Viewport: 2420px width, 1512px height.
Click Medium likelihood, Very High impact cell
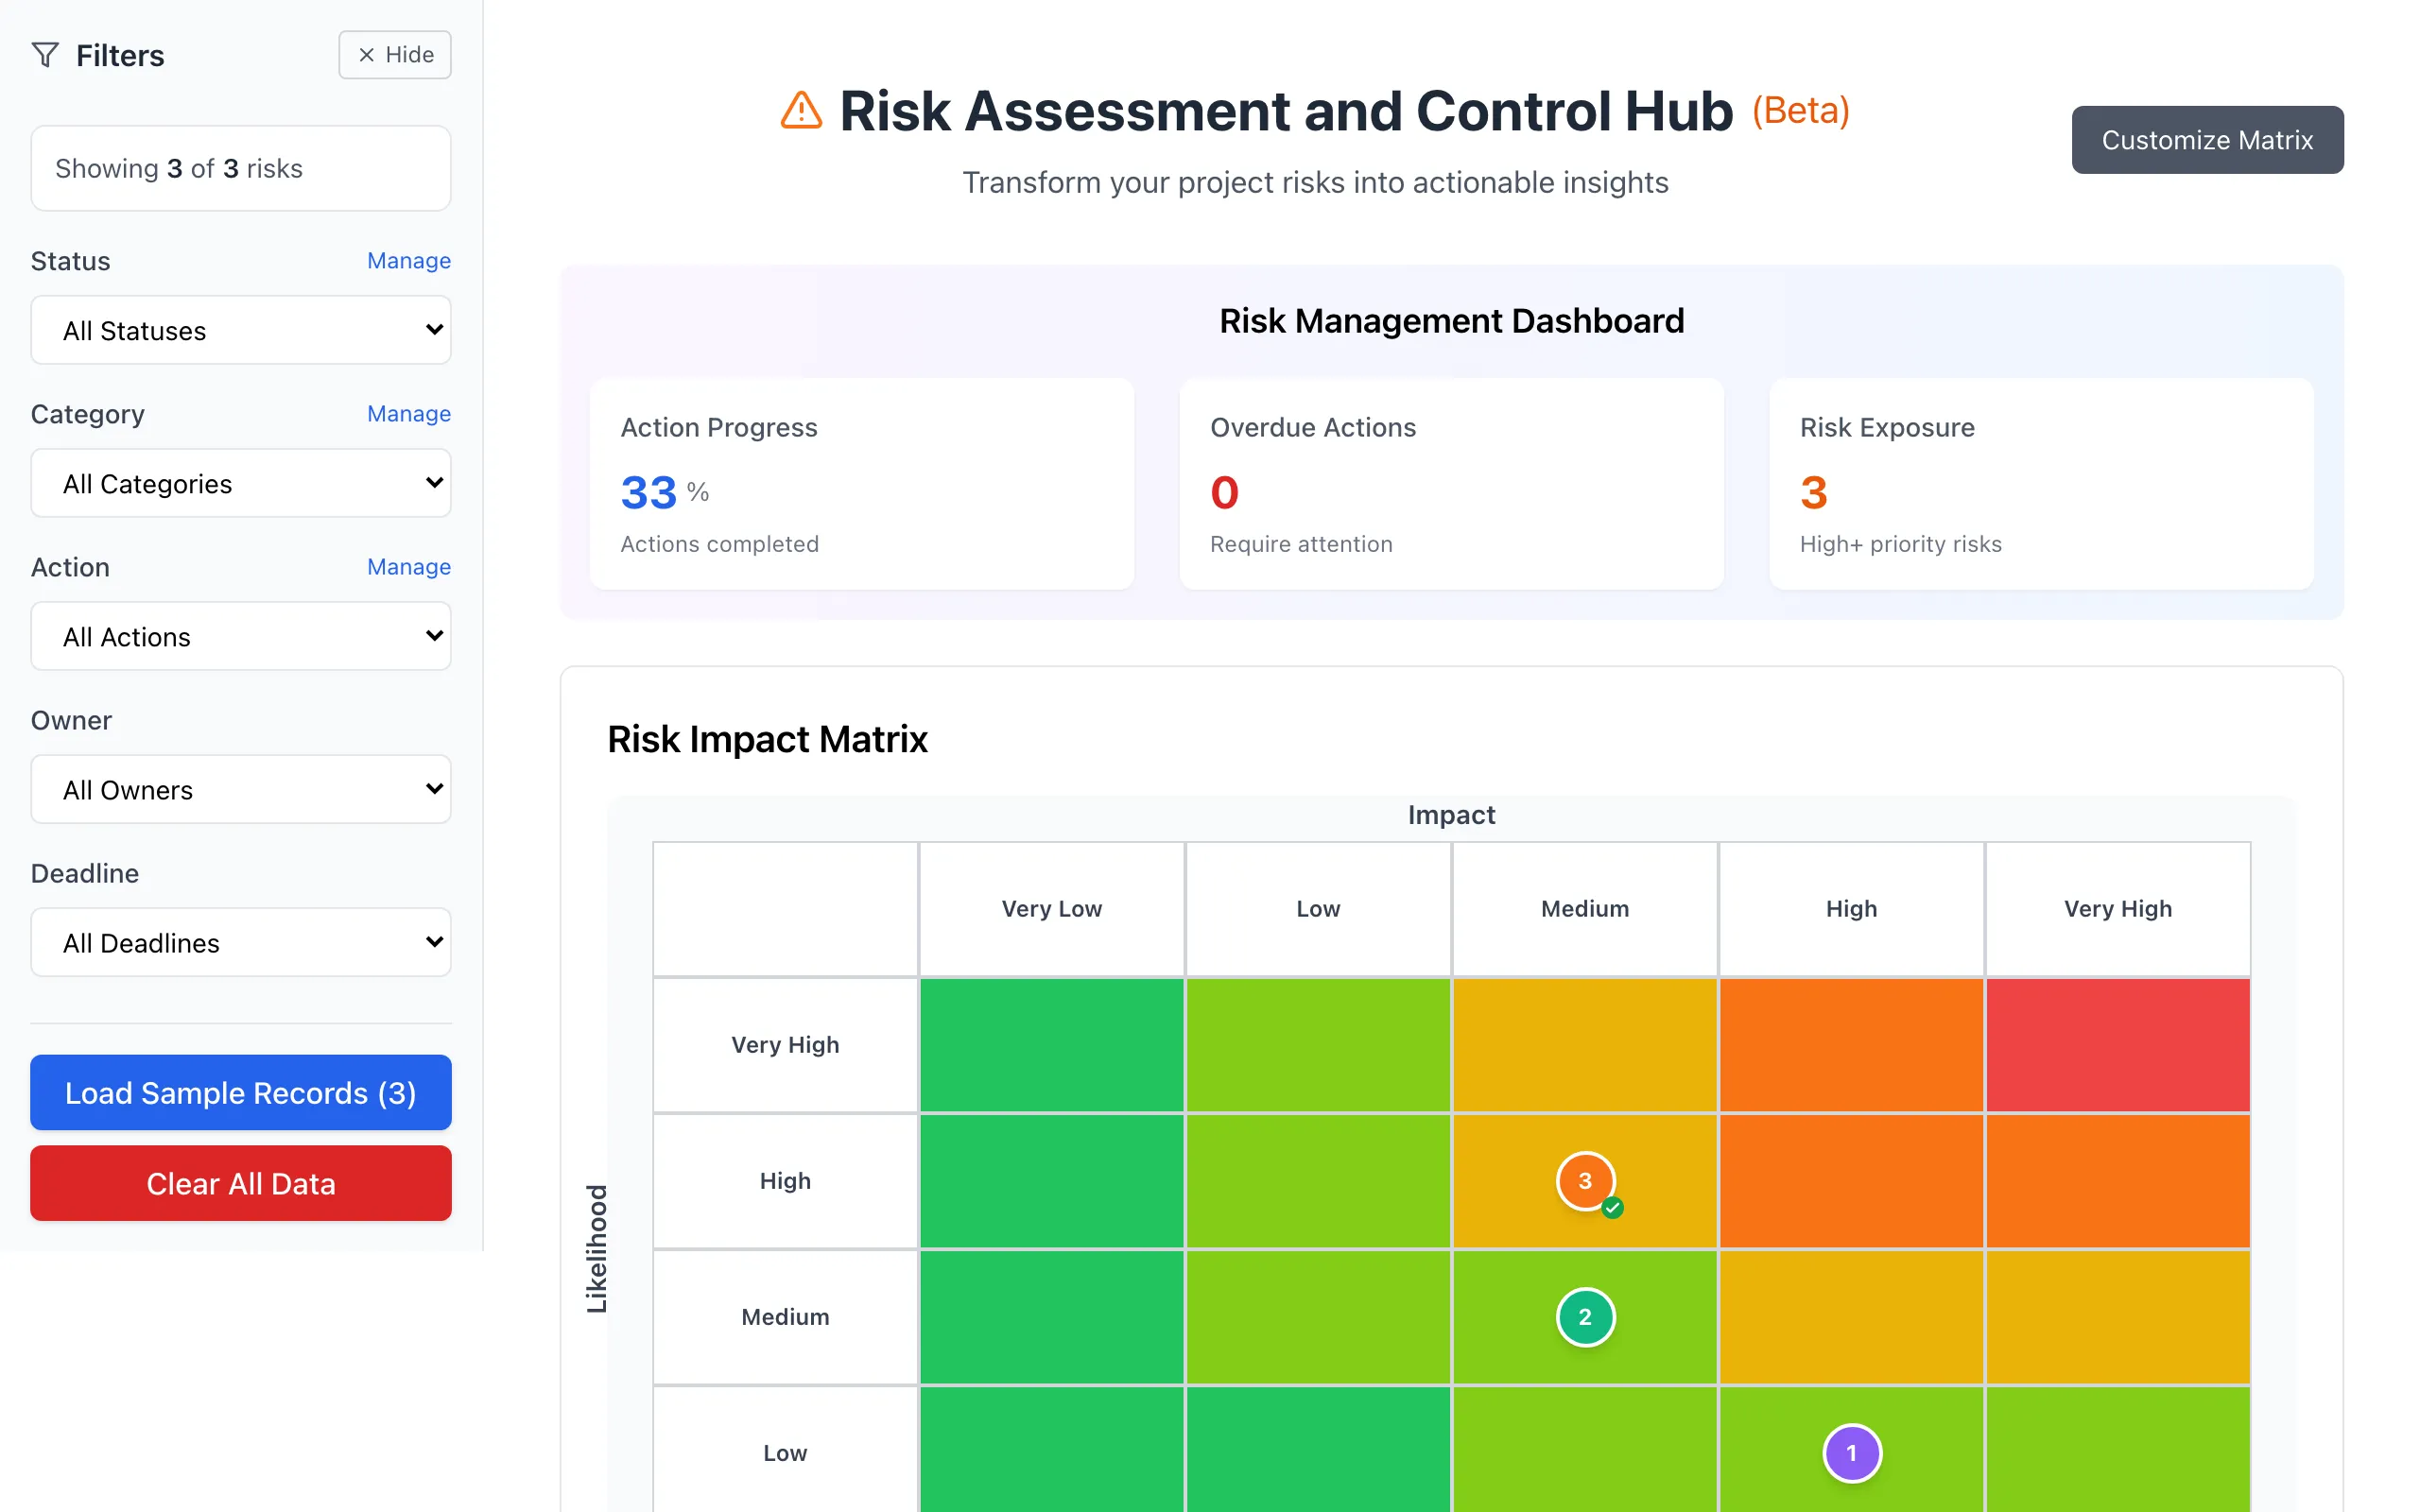(x=2118, y=1317)
